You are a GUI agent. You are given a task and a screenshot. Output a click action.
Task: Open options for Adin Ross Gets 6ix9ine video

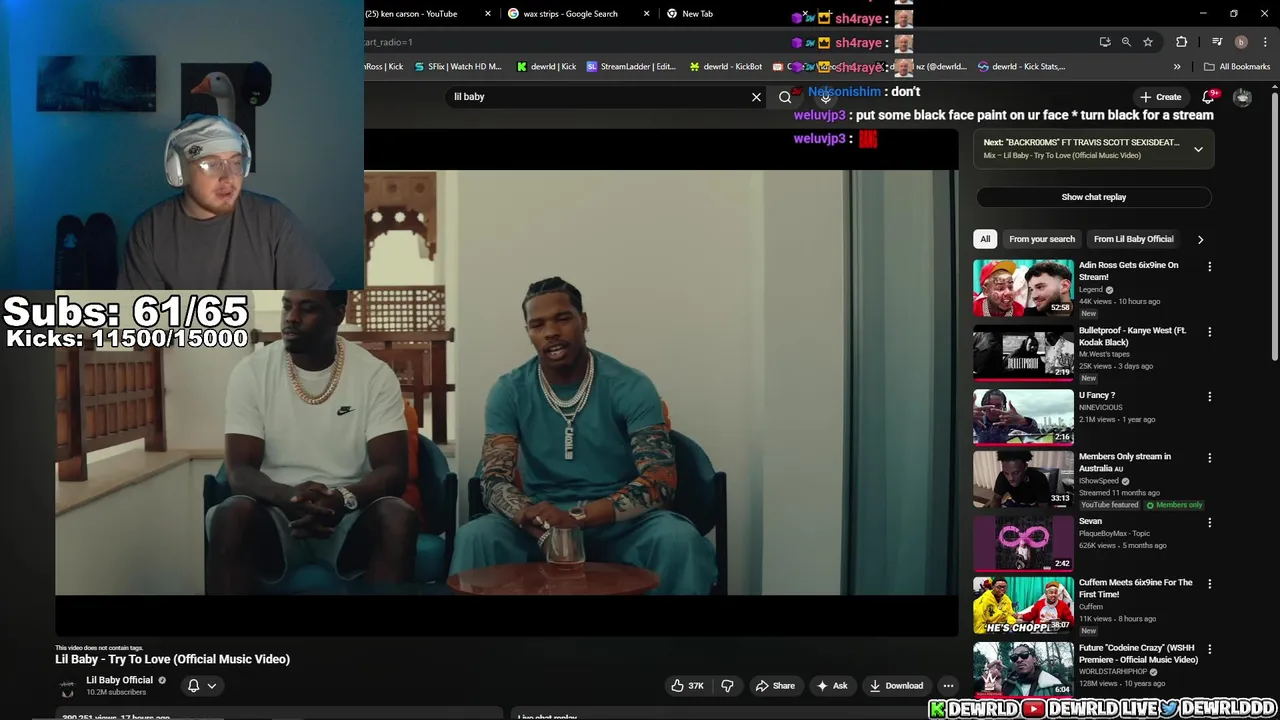1209,267
